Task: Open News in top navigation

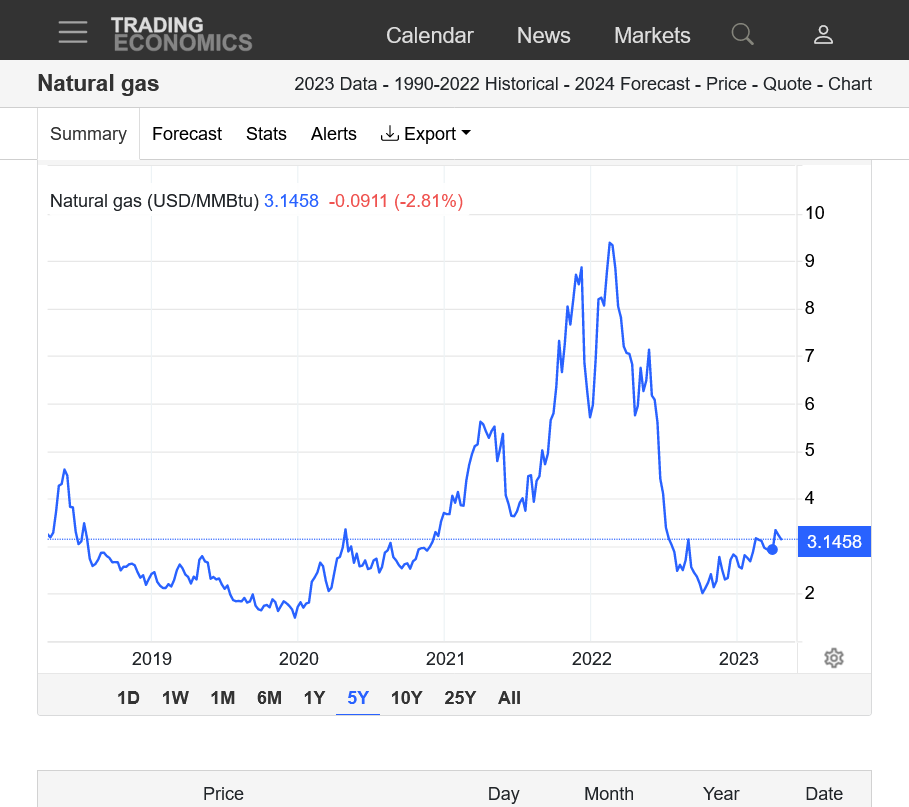Action: (x=543, y=35)
